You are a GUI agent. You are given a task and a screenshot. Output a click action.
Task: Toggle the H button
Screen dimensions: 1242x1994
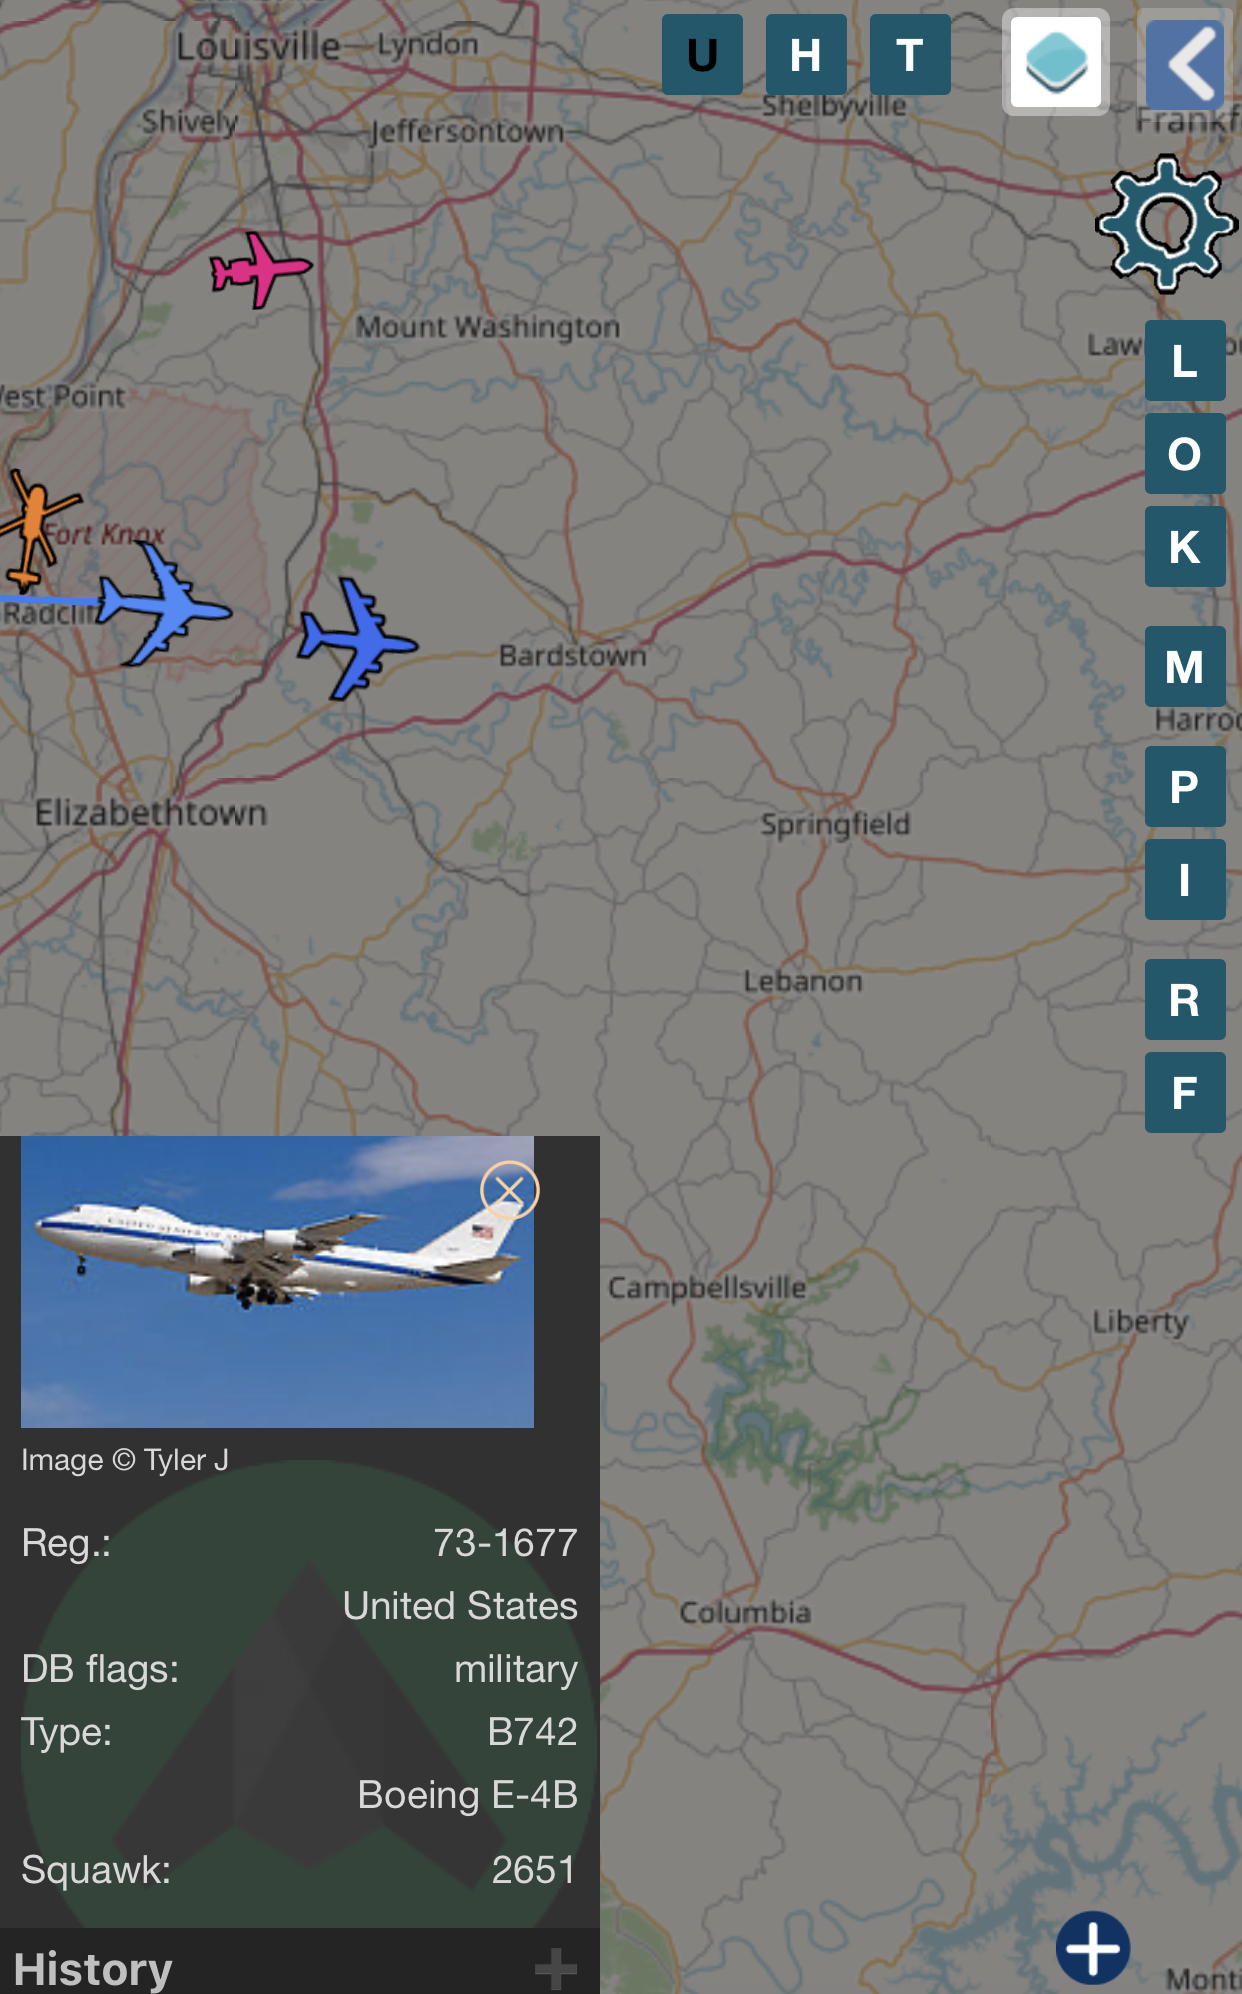(x=806, y=55)
